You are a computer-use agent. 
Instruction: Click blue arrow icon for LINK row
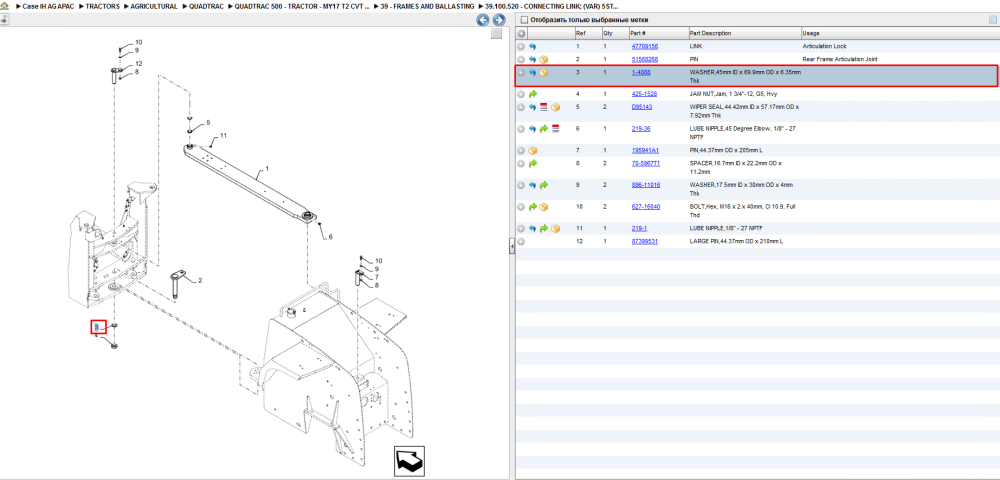tap(533, 47)
